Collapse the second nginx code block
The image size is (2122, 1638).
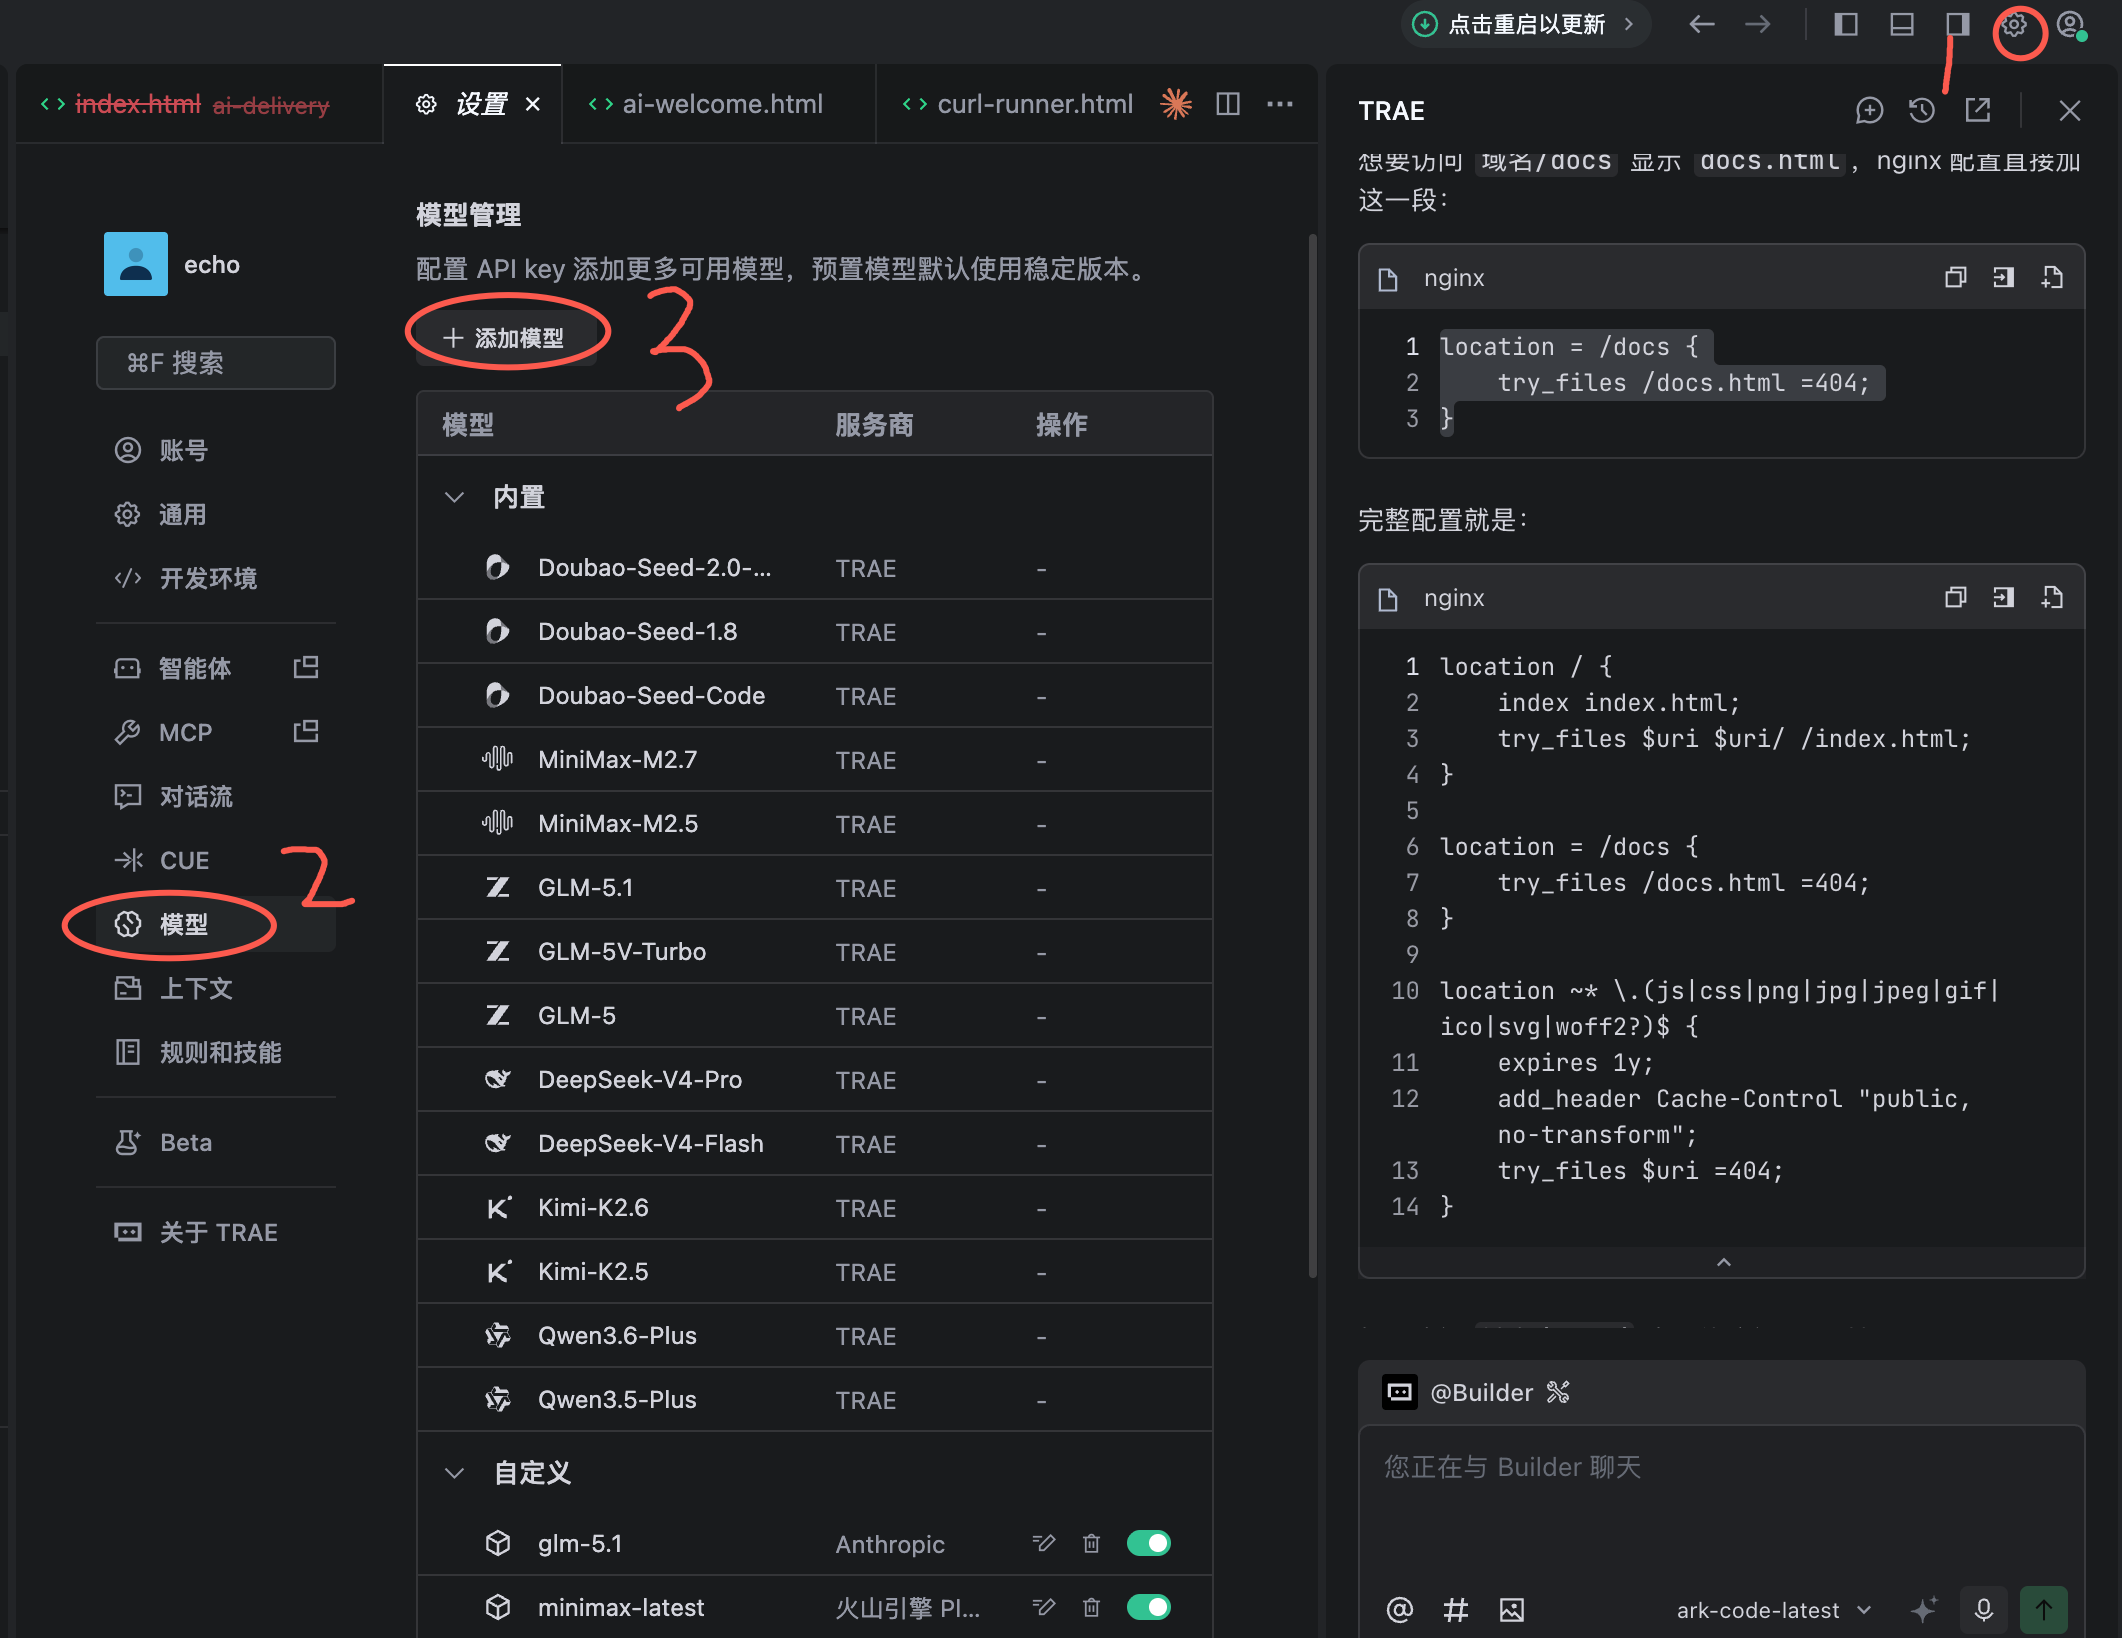click(1723, 1262)
